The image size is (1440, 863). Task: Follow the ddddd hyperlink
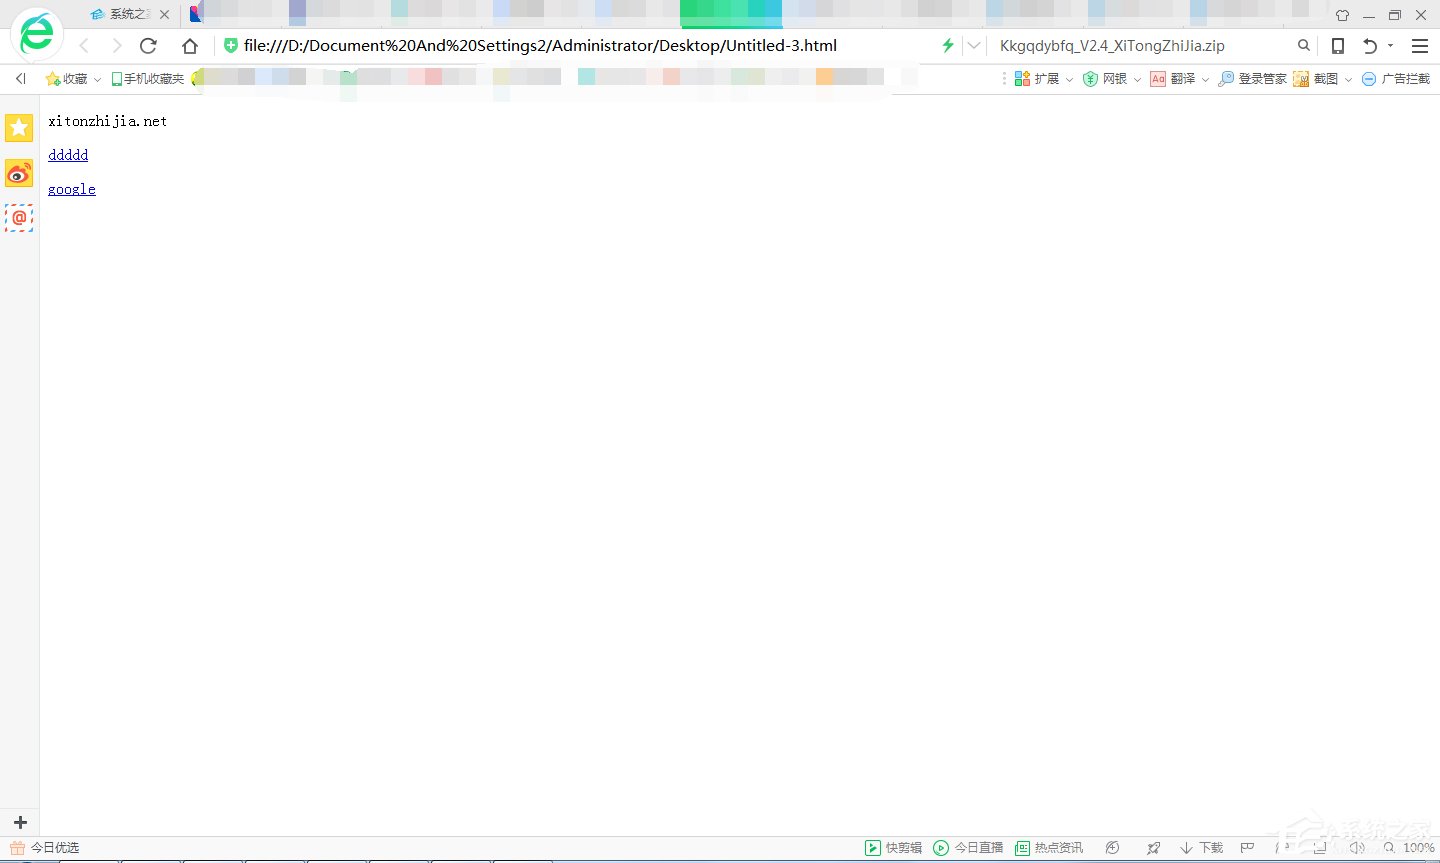tap(68, 155)
